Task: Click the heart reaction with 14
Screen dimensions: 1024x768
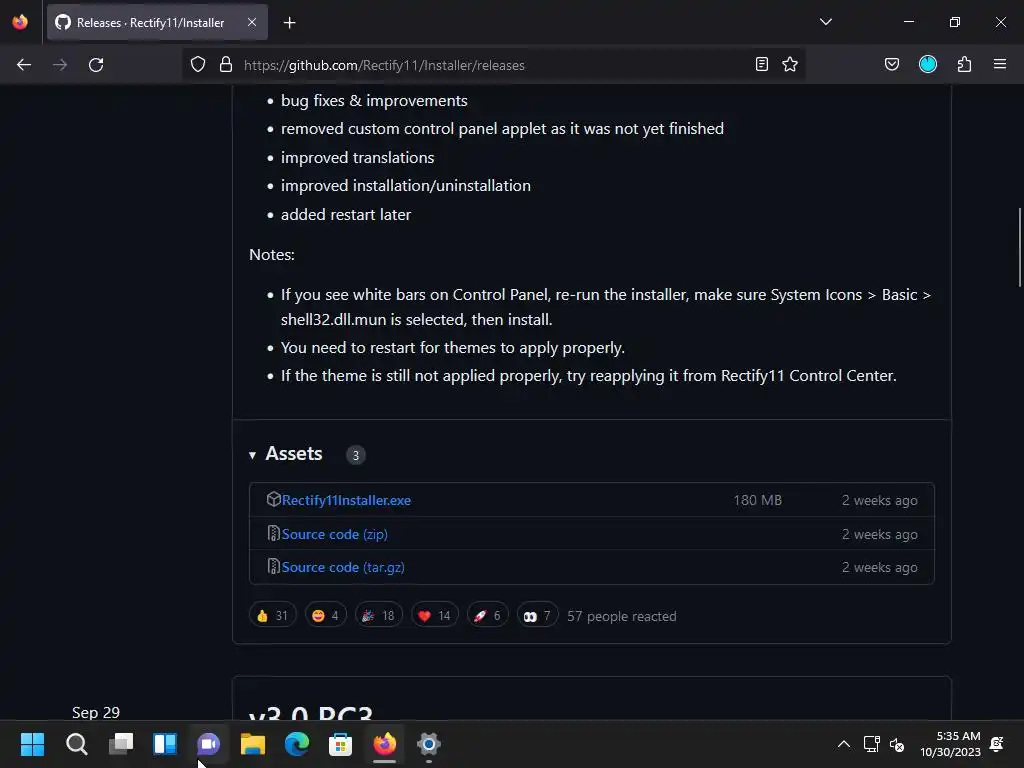Action: click(x=434, y=615)
